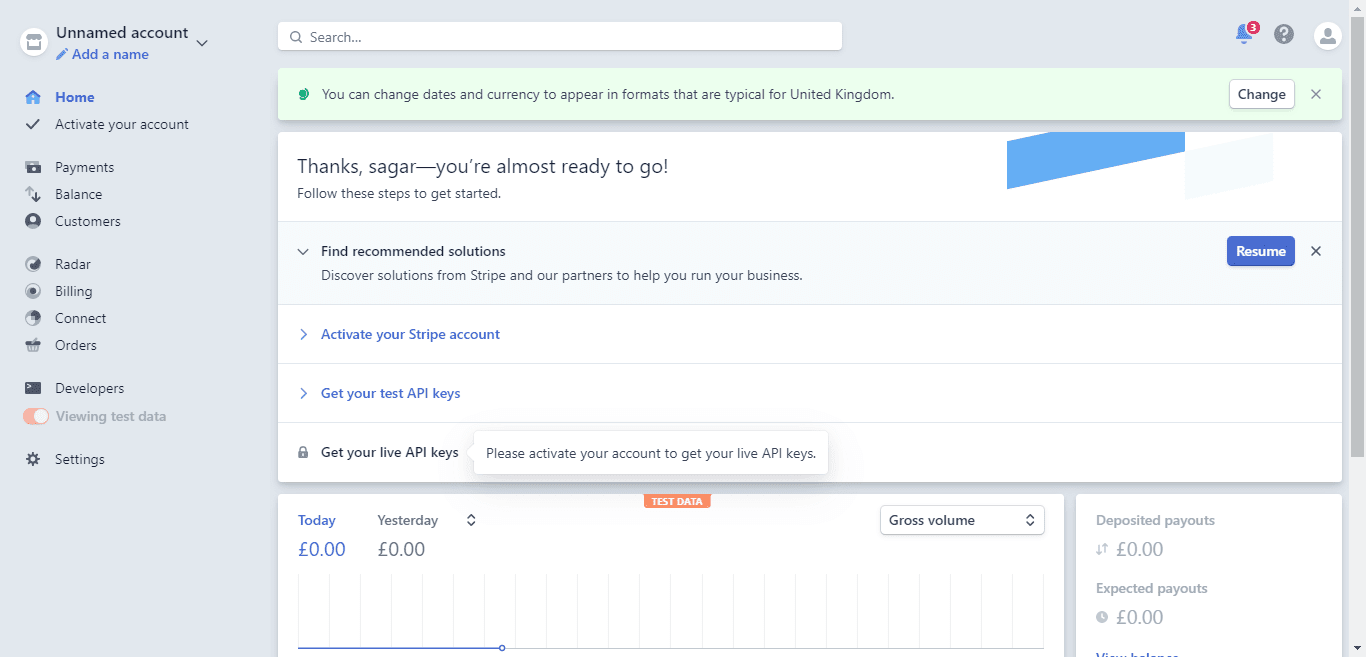This screenshot has width=1366, height=657.
Task: Open Payments in sidebar
Action: [84, 167]
